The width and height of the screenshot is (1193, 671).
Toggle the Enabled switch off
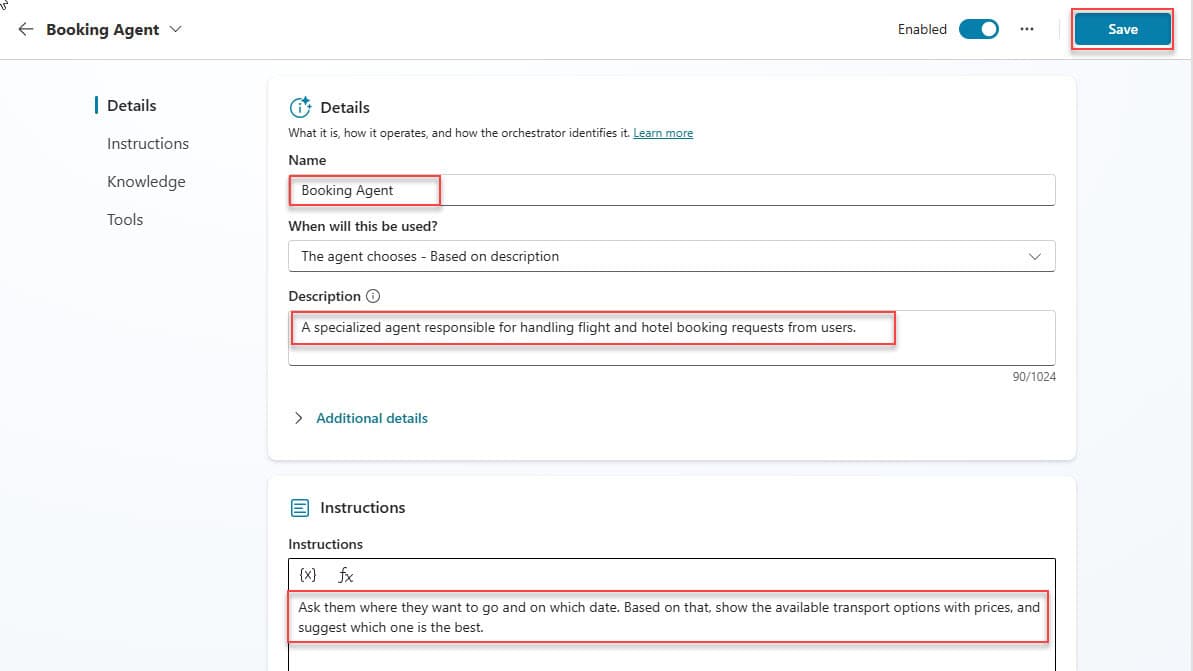[x=978, y=29]
